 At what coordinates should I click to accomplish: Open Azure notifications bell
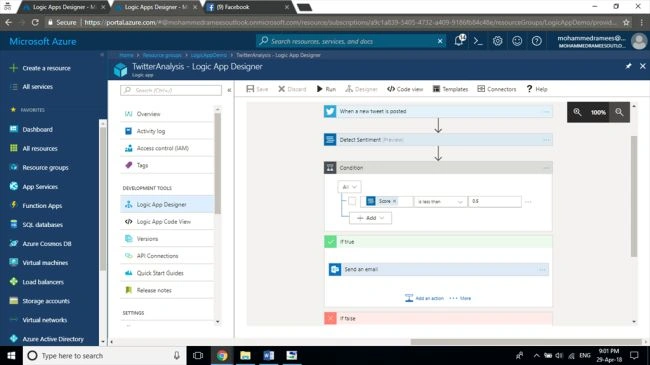click(x=459, y=41)
